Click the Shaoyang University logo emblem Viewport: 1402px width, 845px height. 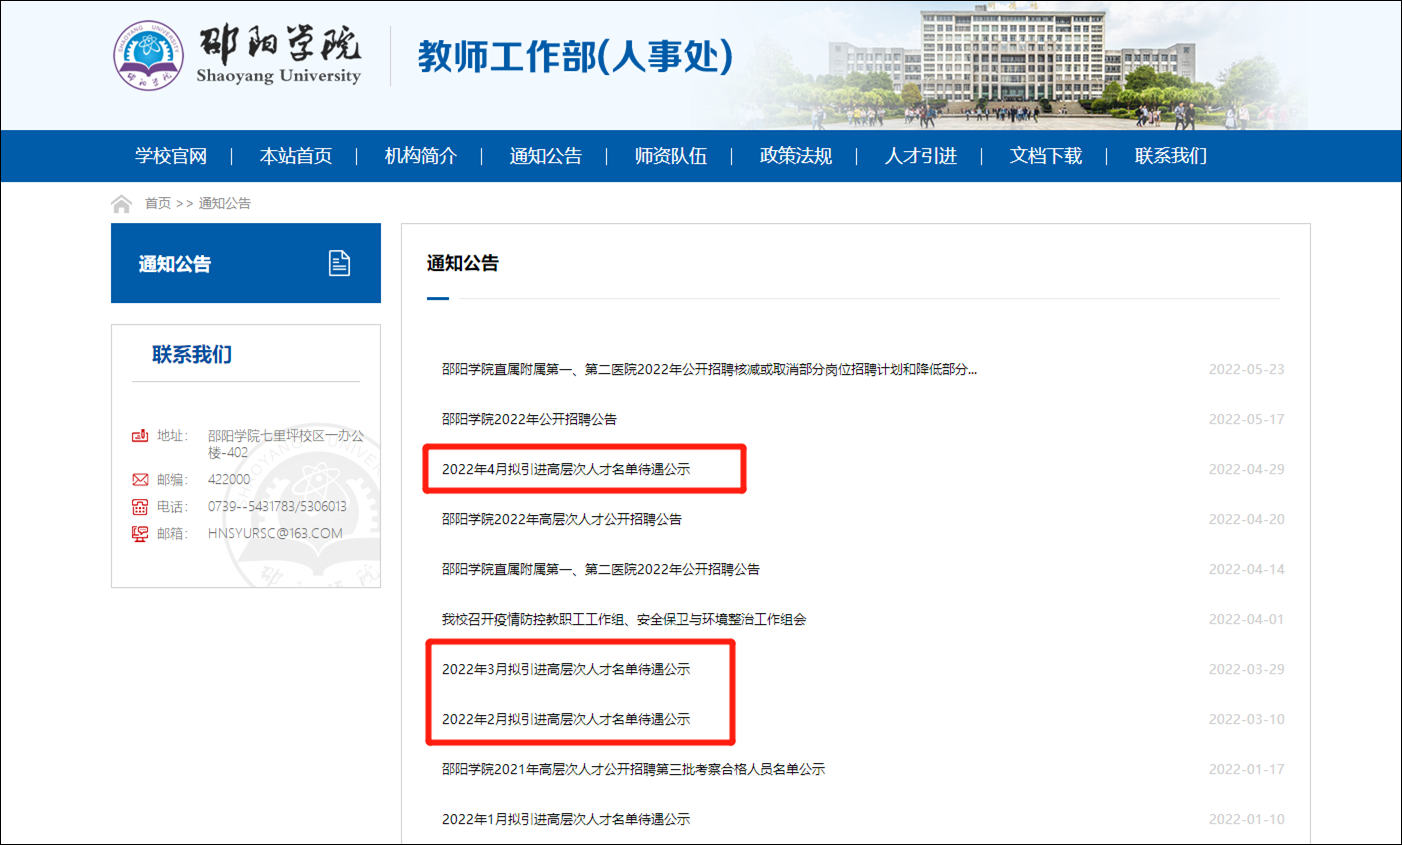click(148, 55)
